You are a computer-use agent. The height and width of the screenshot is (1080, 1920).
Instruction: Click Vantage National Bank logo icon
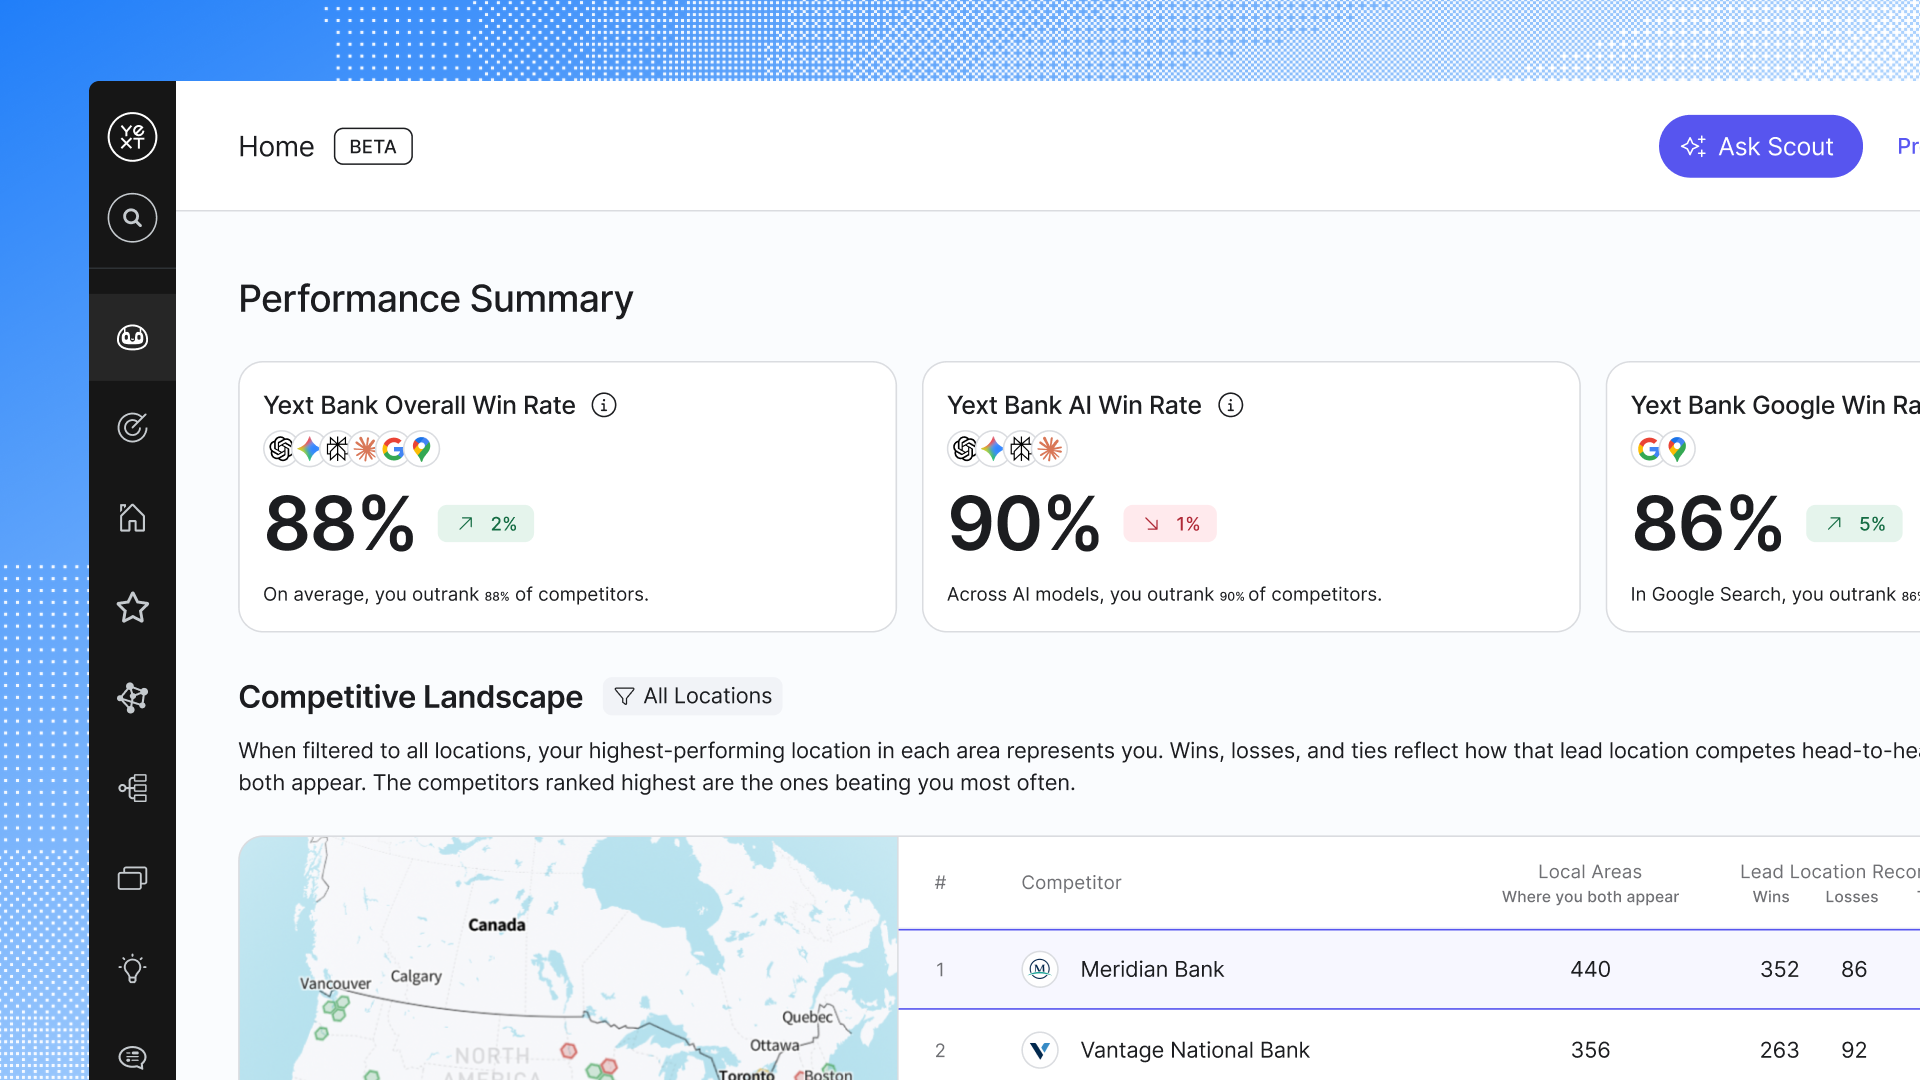[x=1040, y=1050]
